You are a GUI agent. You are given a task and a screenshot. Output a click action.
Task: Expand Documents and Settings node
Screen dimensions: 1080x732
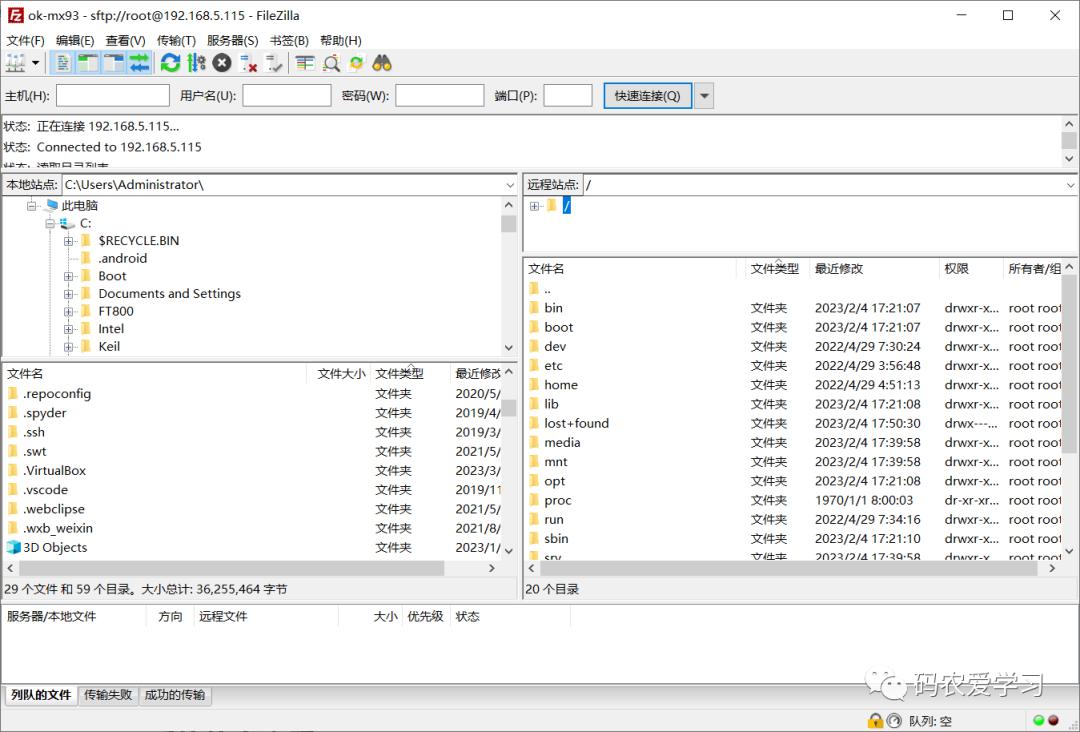tap(68, 294)
